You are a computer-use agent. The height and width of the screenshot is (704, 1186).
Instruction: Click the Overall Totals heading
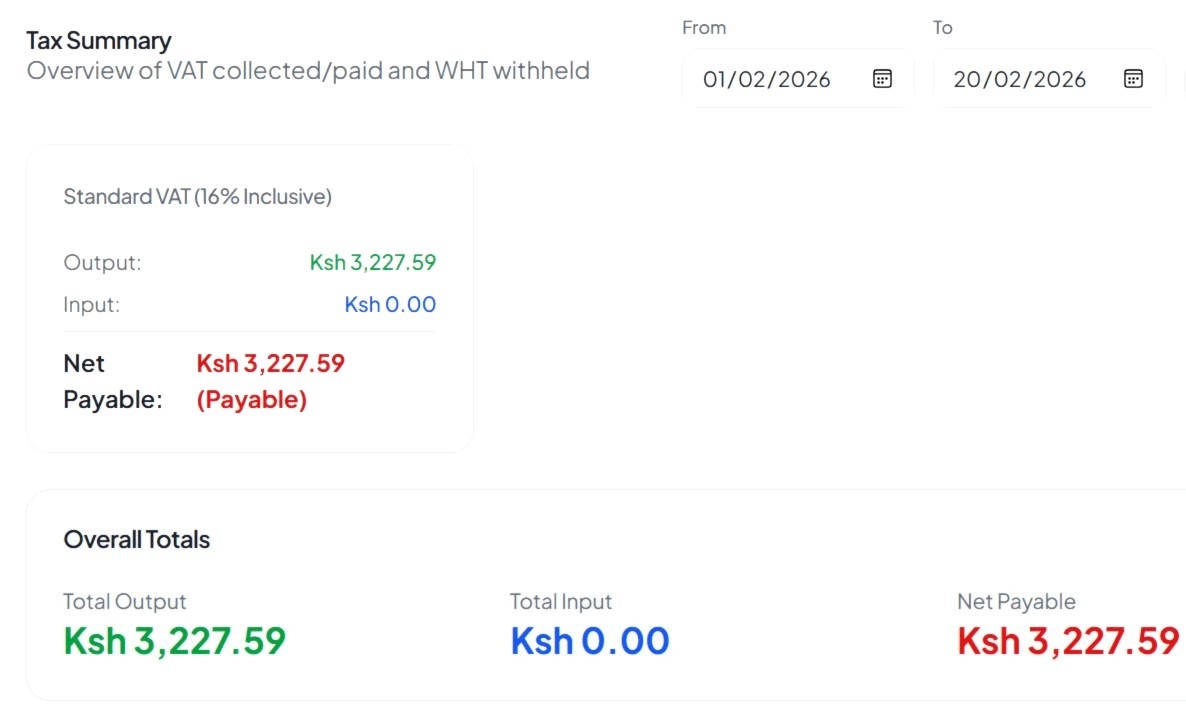136,539
